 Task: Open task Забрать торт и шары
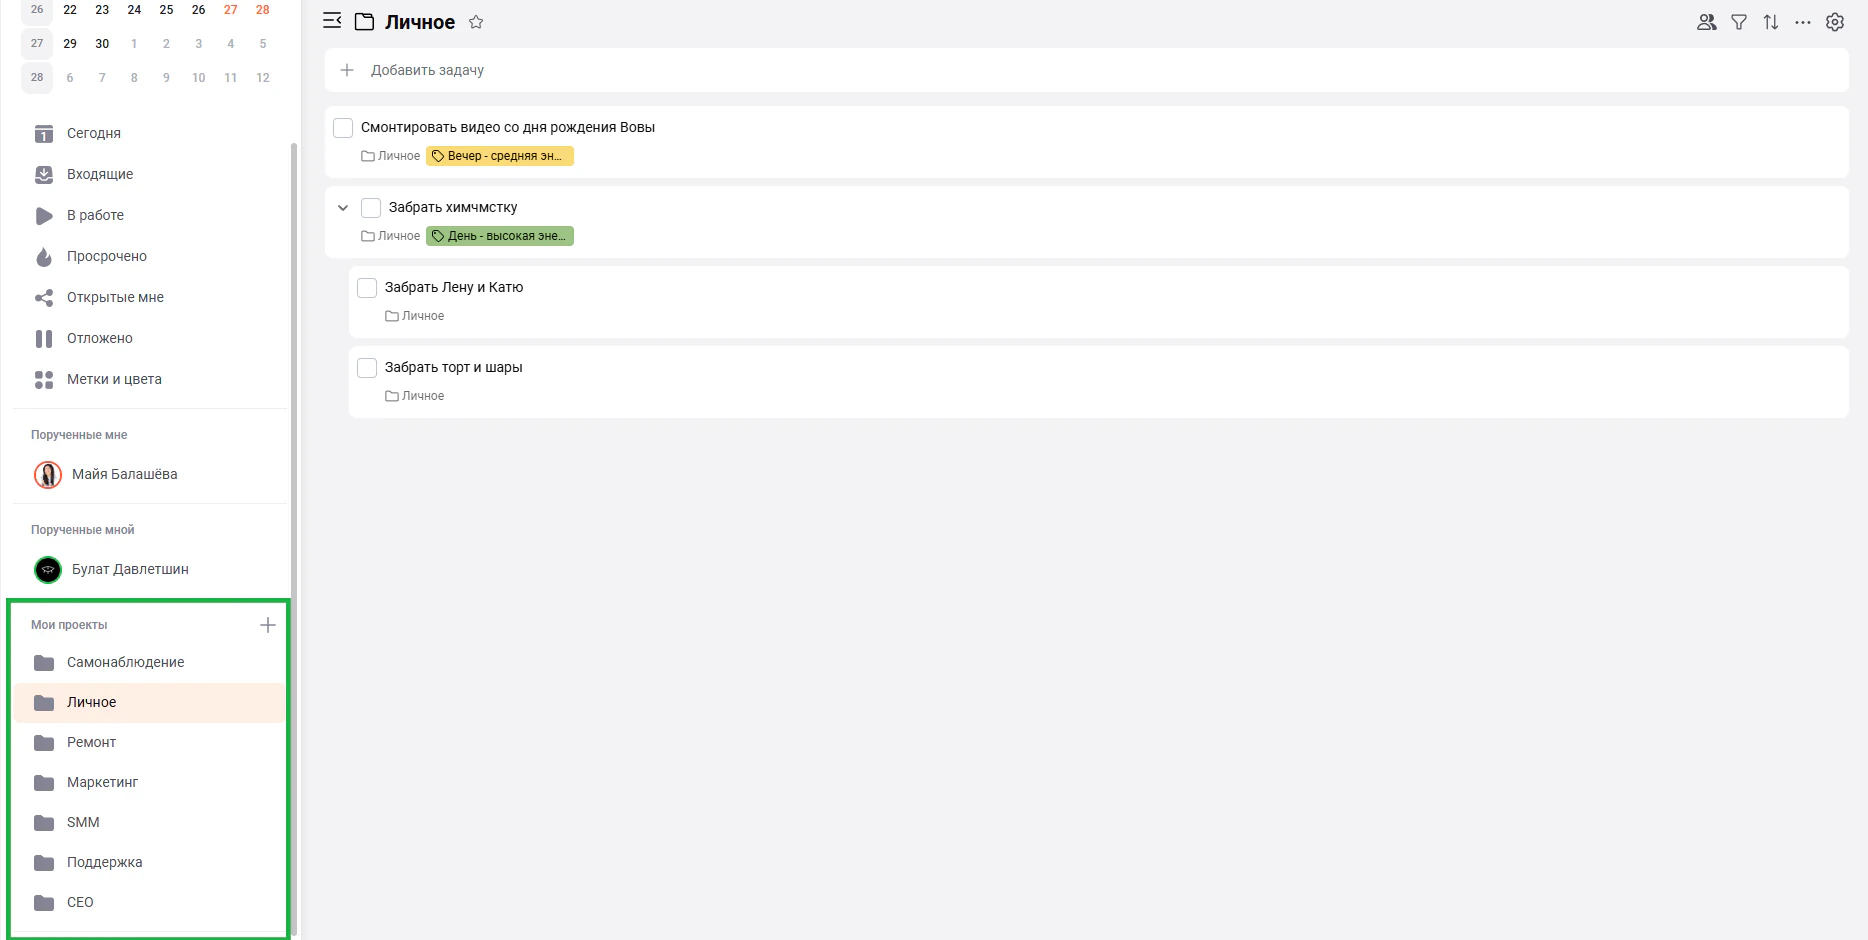pyautogui.click(x=454, y=367)
